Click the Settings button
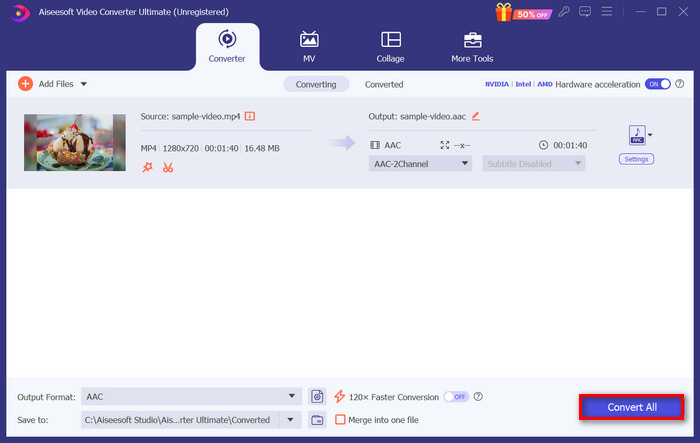This screenshot has width=700, height=443. pyautogui.click(x=636, y=159)
